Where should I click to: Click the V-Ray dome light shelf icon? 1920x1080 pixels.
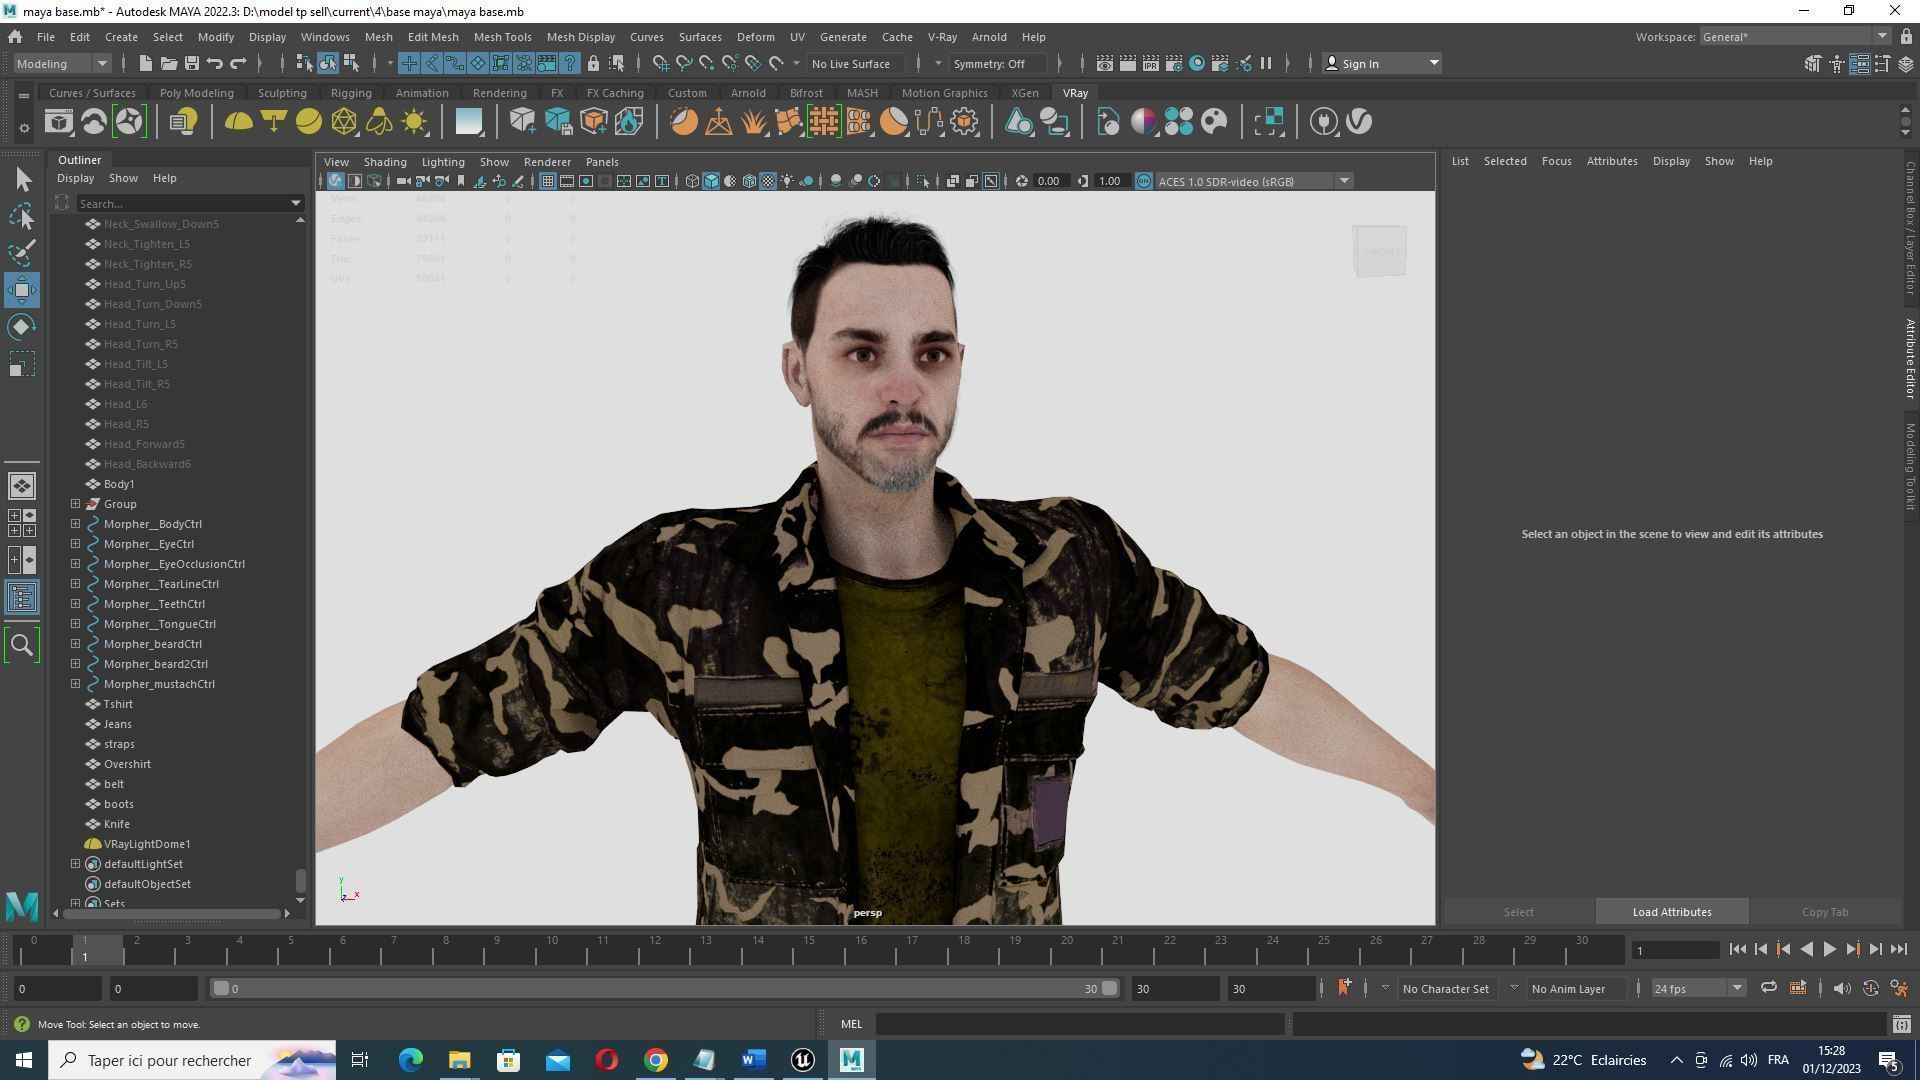tap(238, 122)
